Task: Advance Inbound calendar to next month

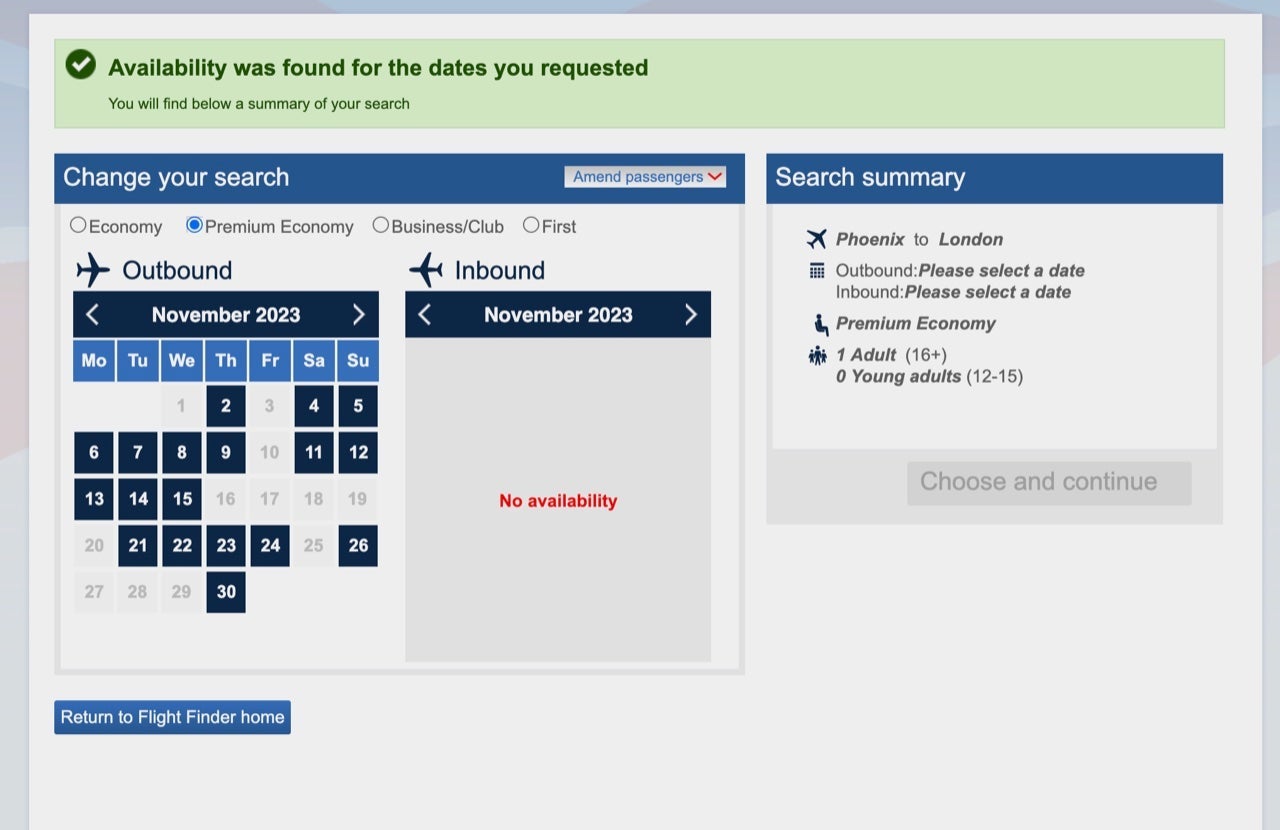Action: point(690,315)
